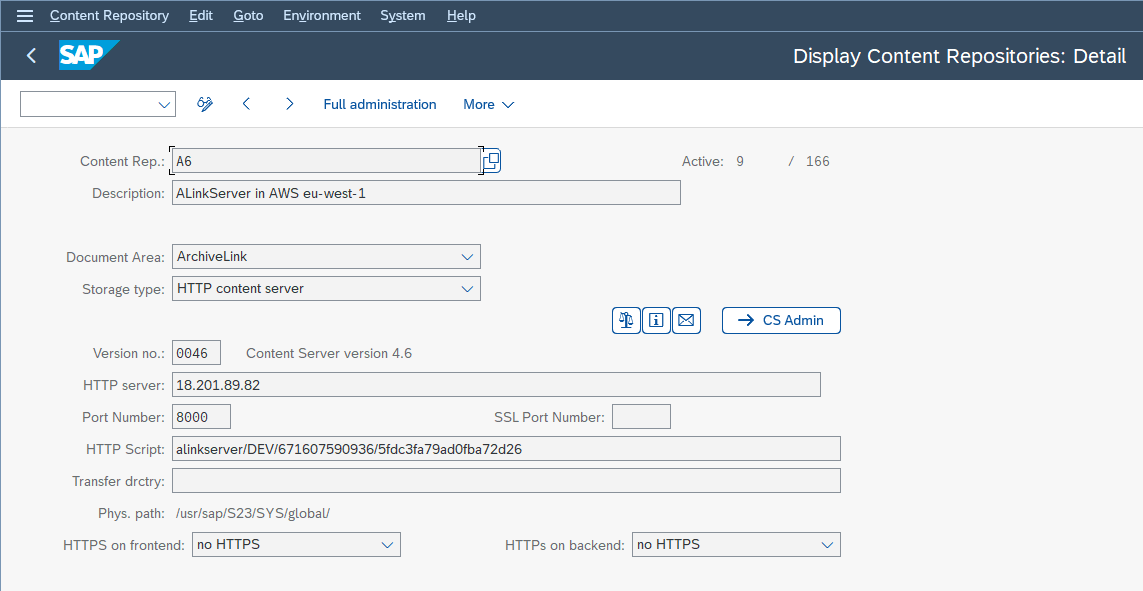Click the Version no. field 0046

pyautogui.click(x=196, y=353)
